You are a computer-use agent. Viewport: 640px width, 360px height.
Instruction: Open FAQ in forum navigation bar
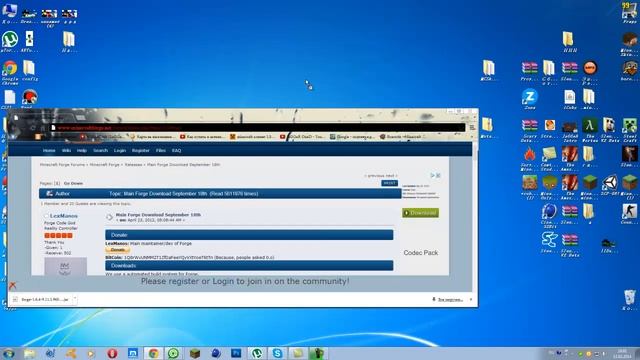(x=176, y=151)
